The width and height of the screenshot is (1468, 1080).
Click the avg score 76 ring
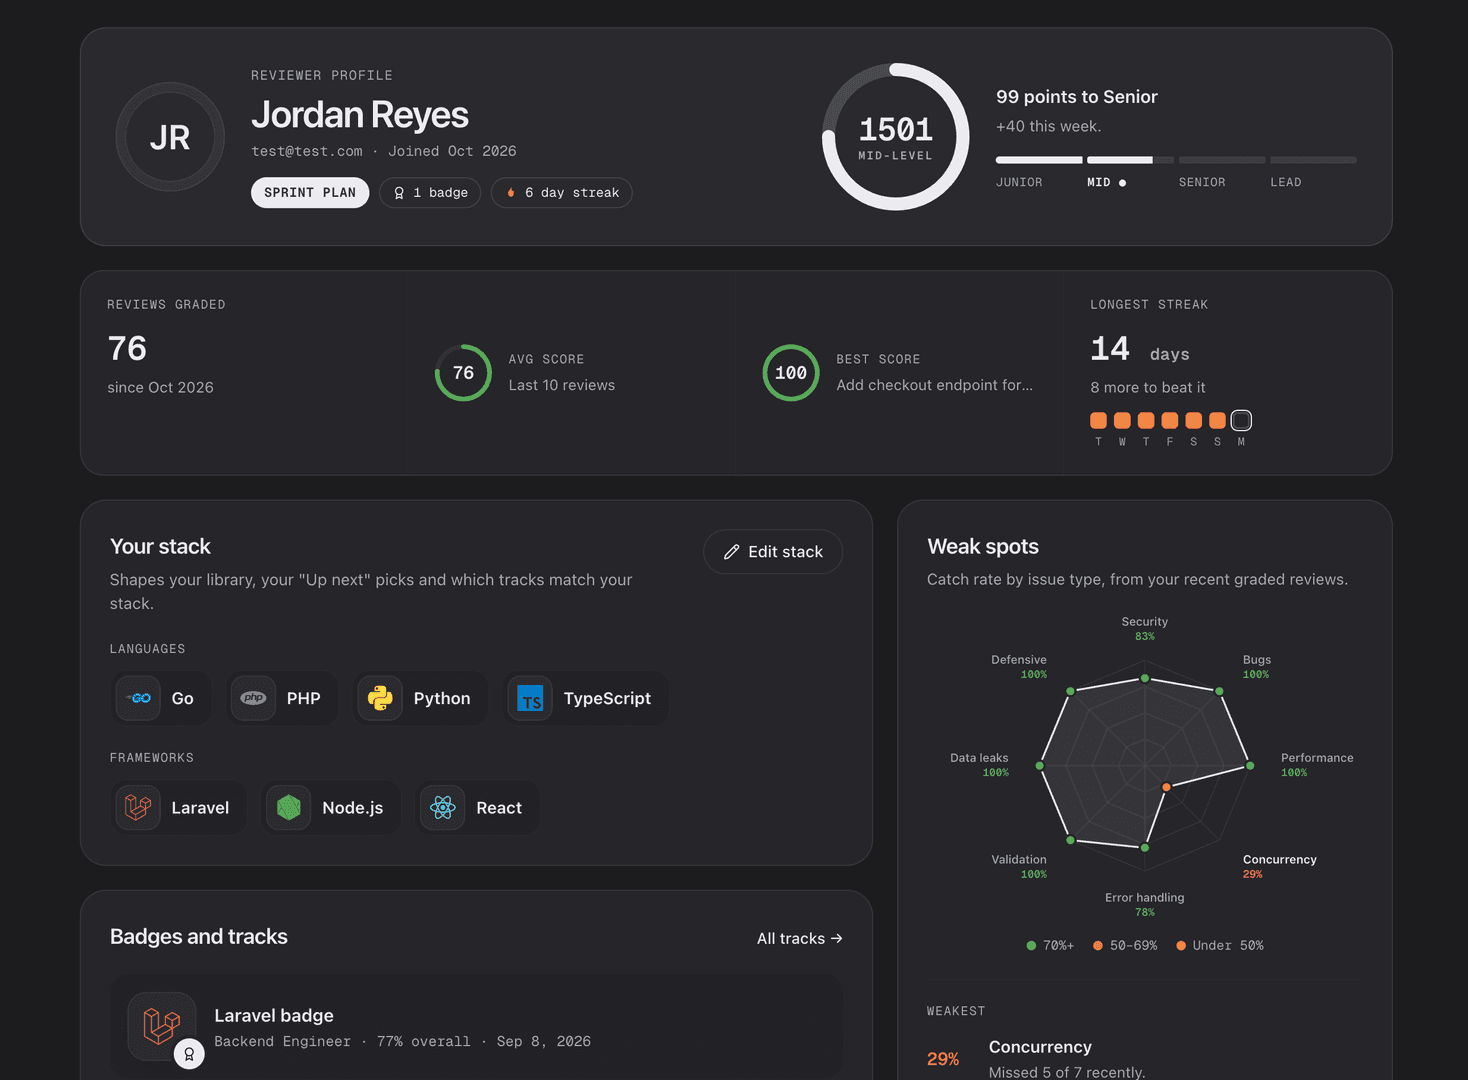point(463,373)
